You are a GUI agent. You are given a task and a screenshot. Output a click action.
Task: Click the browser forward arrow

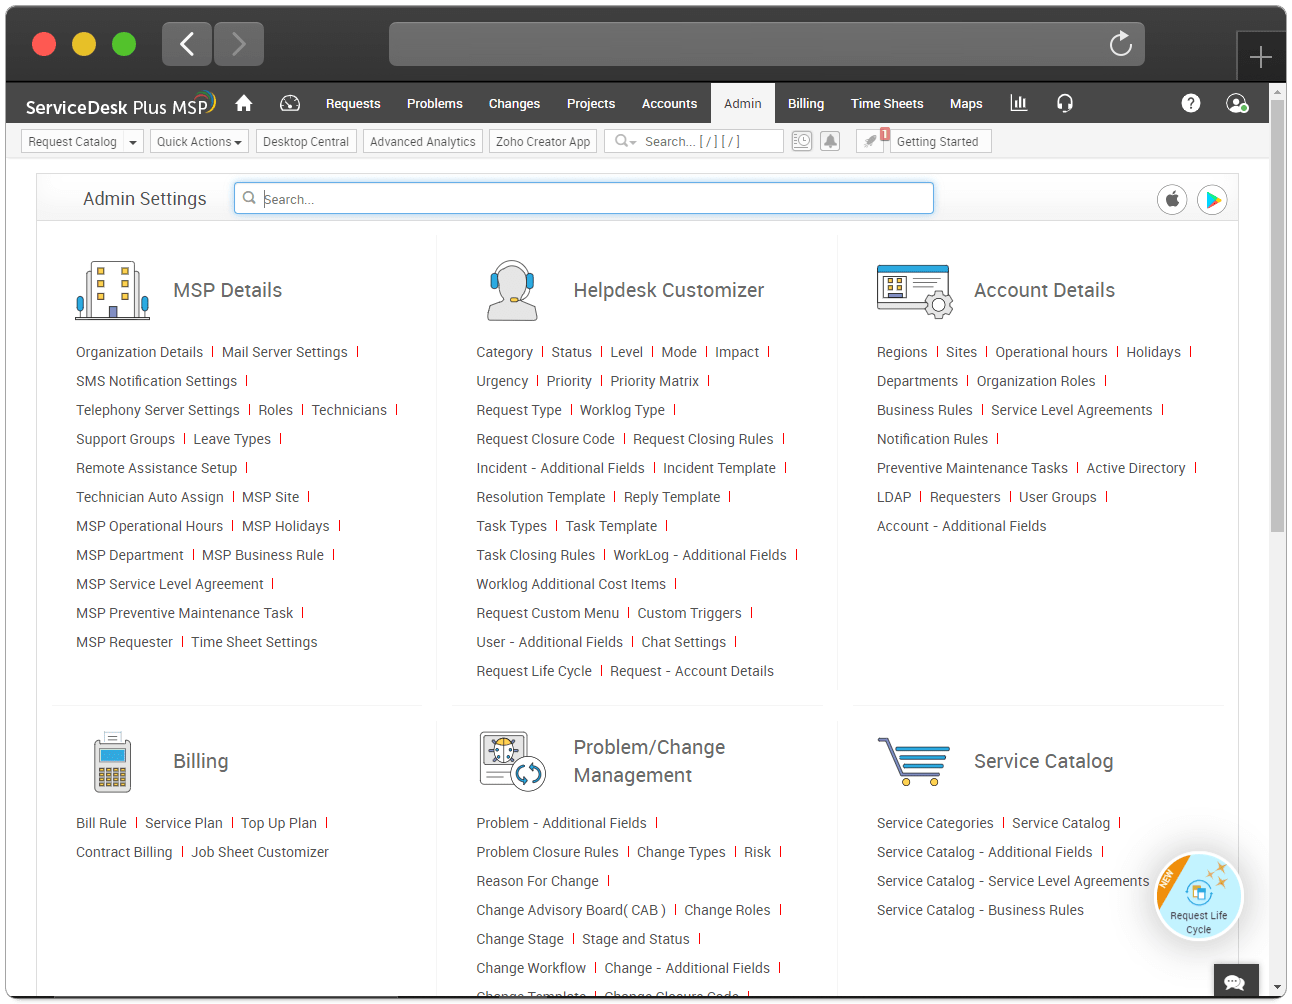coord(238,43)
